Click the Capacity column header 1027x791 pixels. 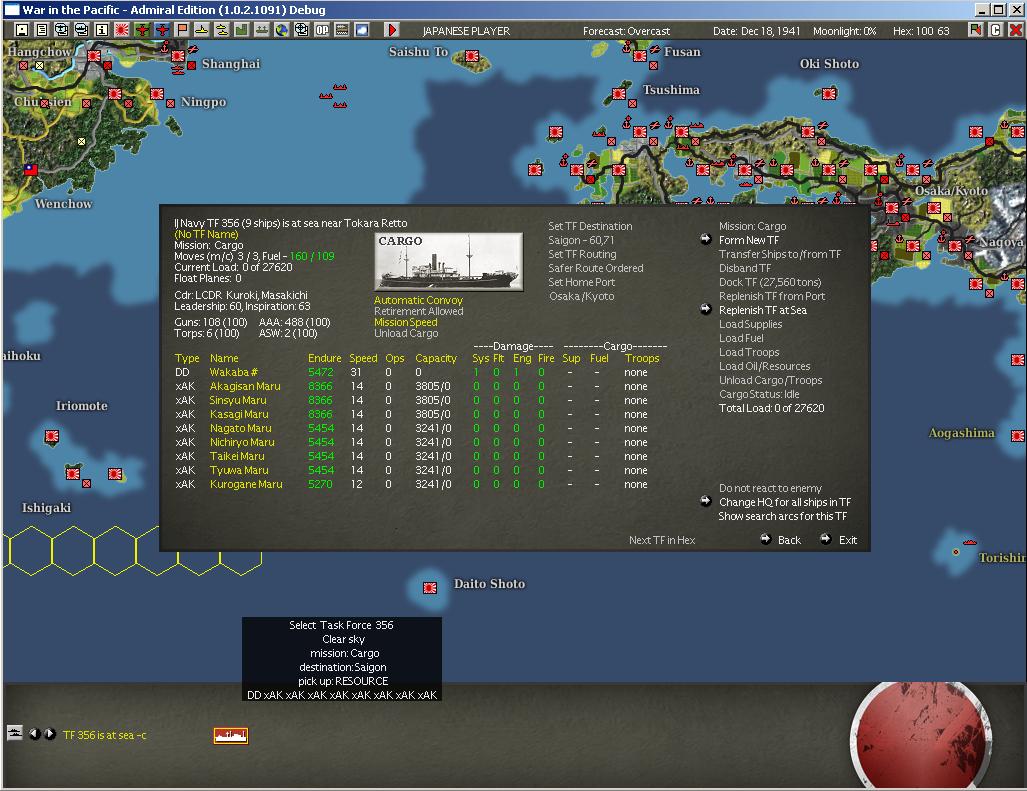(x=436, y=358)
